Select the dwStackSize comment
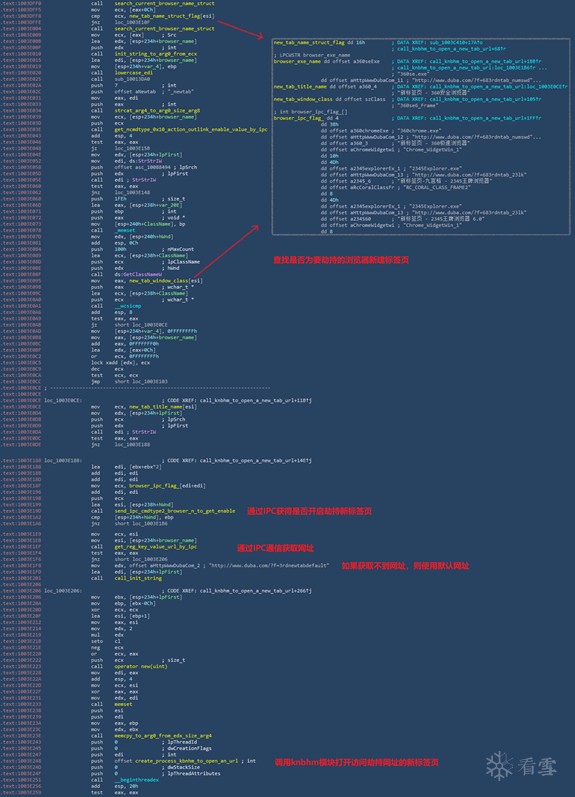Screen dimensions: 575x797 pyautogui.click(x=181, y=767)
